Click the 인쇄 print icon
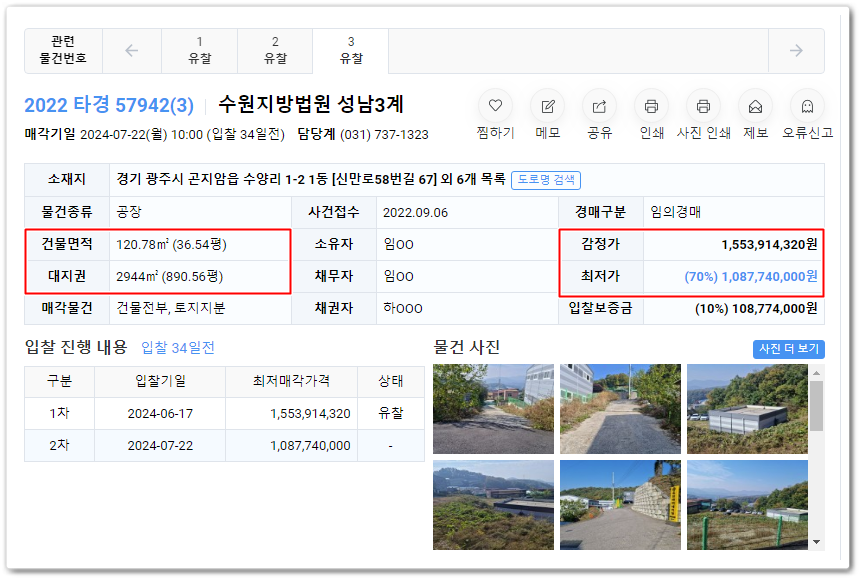Viewport: 862px width, 581px height. point(651,106)
